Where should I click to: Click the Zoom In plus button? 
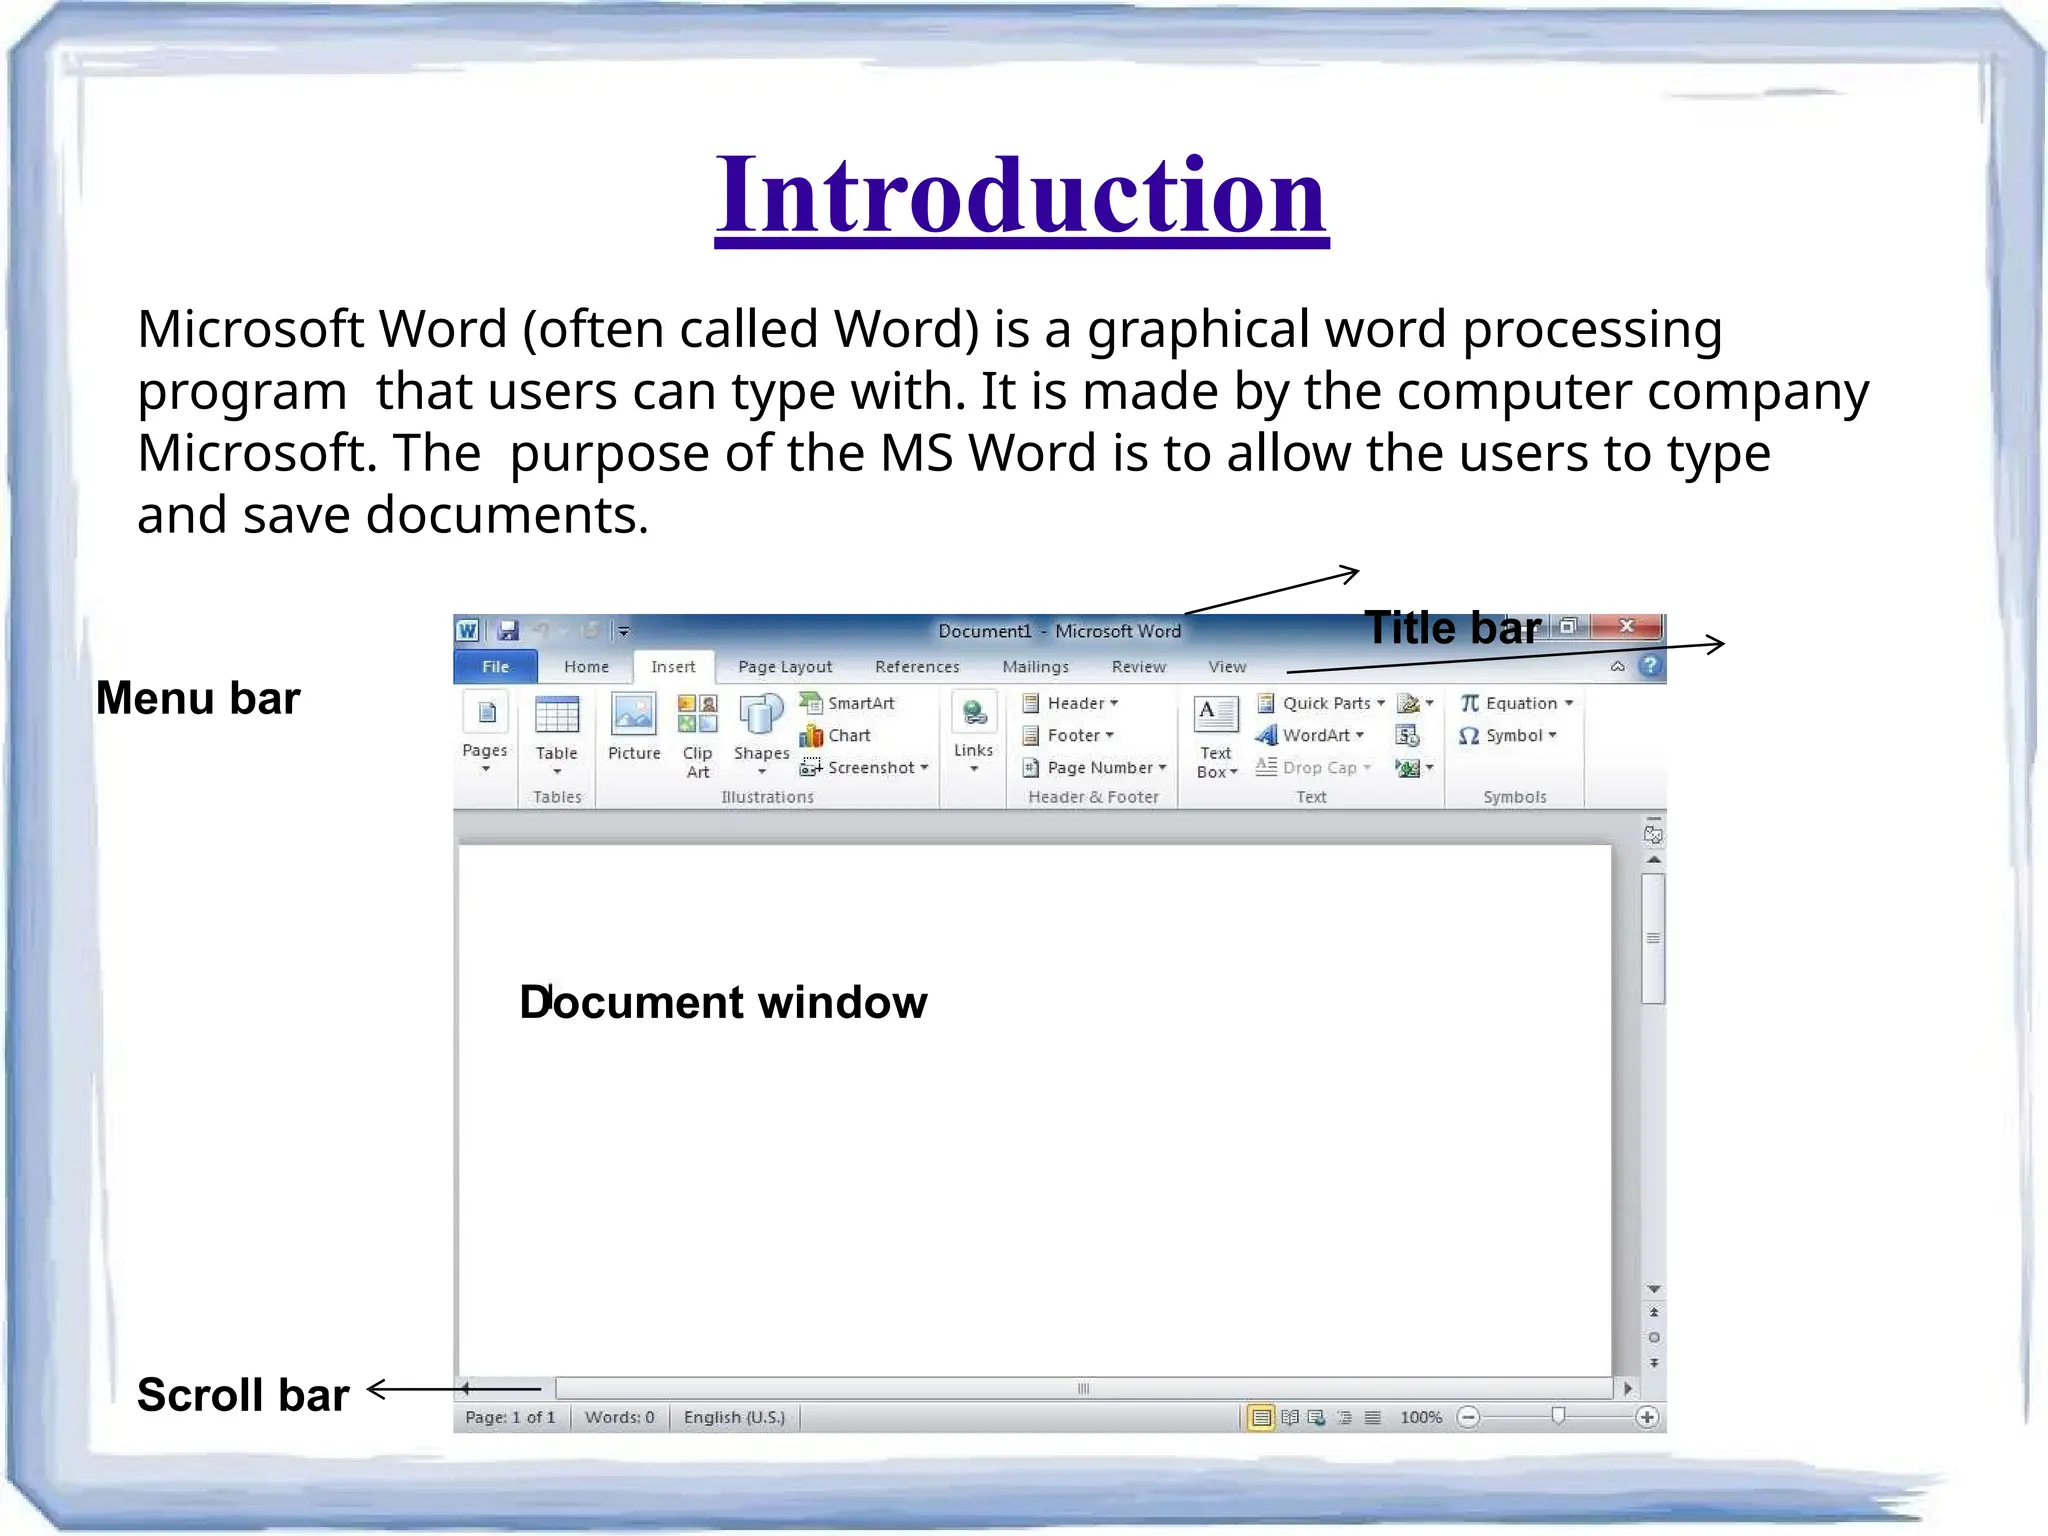coord(1647,1417)
